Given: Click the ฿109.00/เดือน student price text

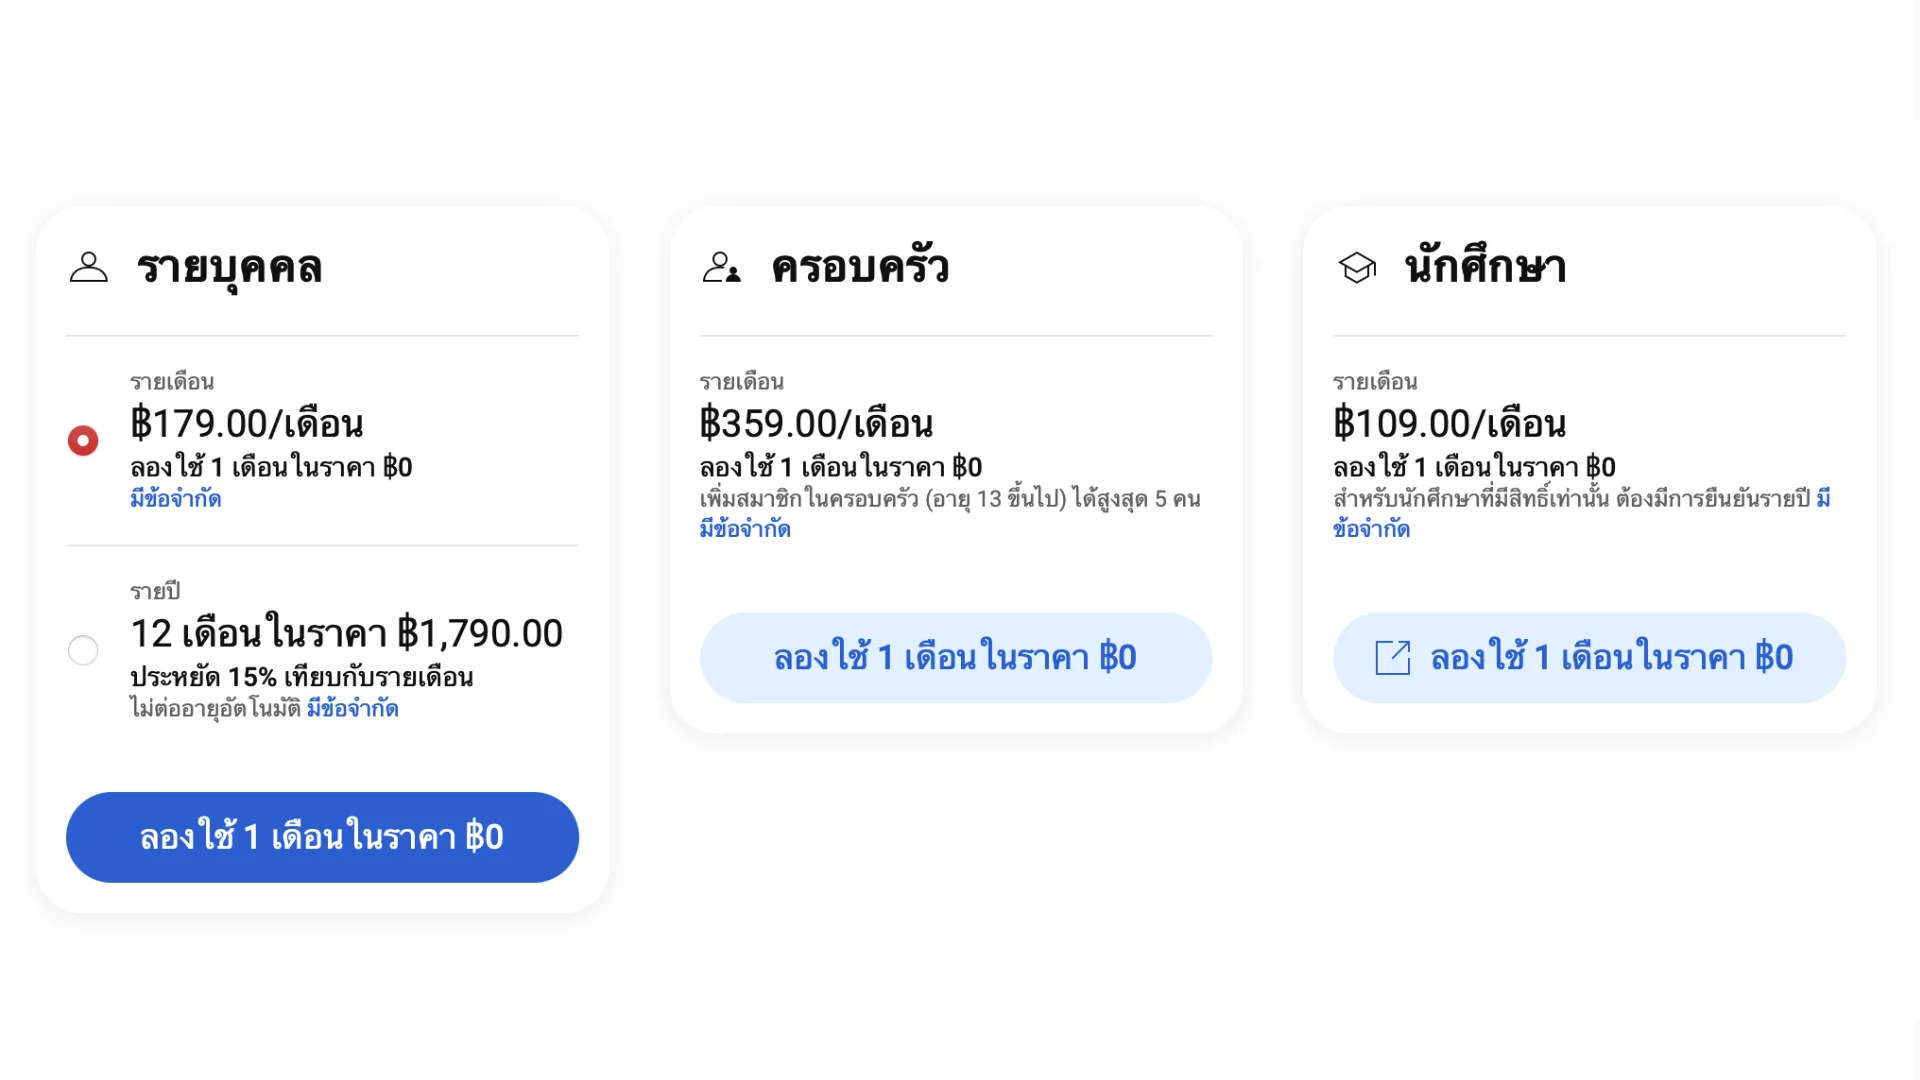Looking at the screenshot, I should pos(1449,424).
